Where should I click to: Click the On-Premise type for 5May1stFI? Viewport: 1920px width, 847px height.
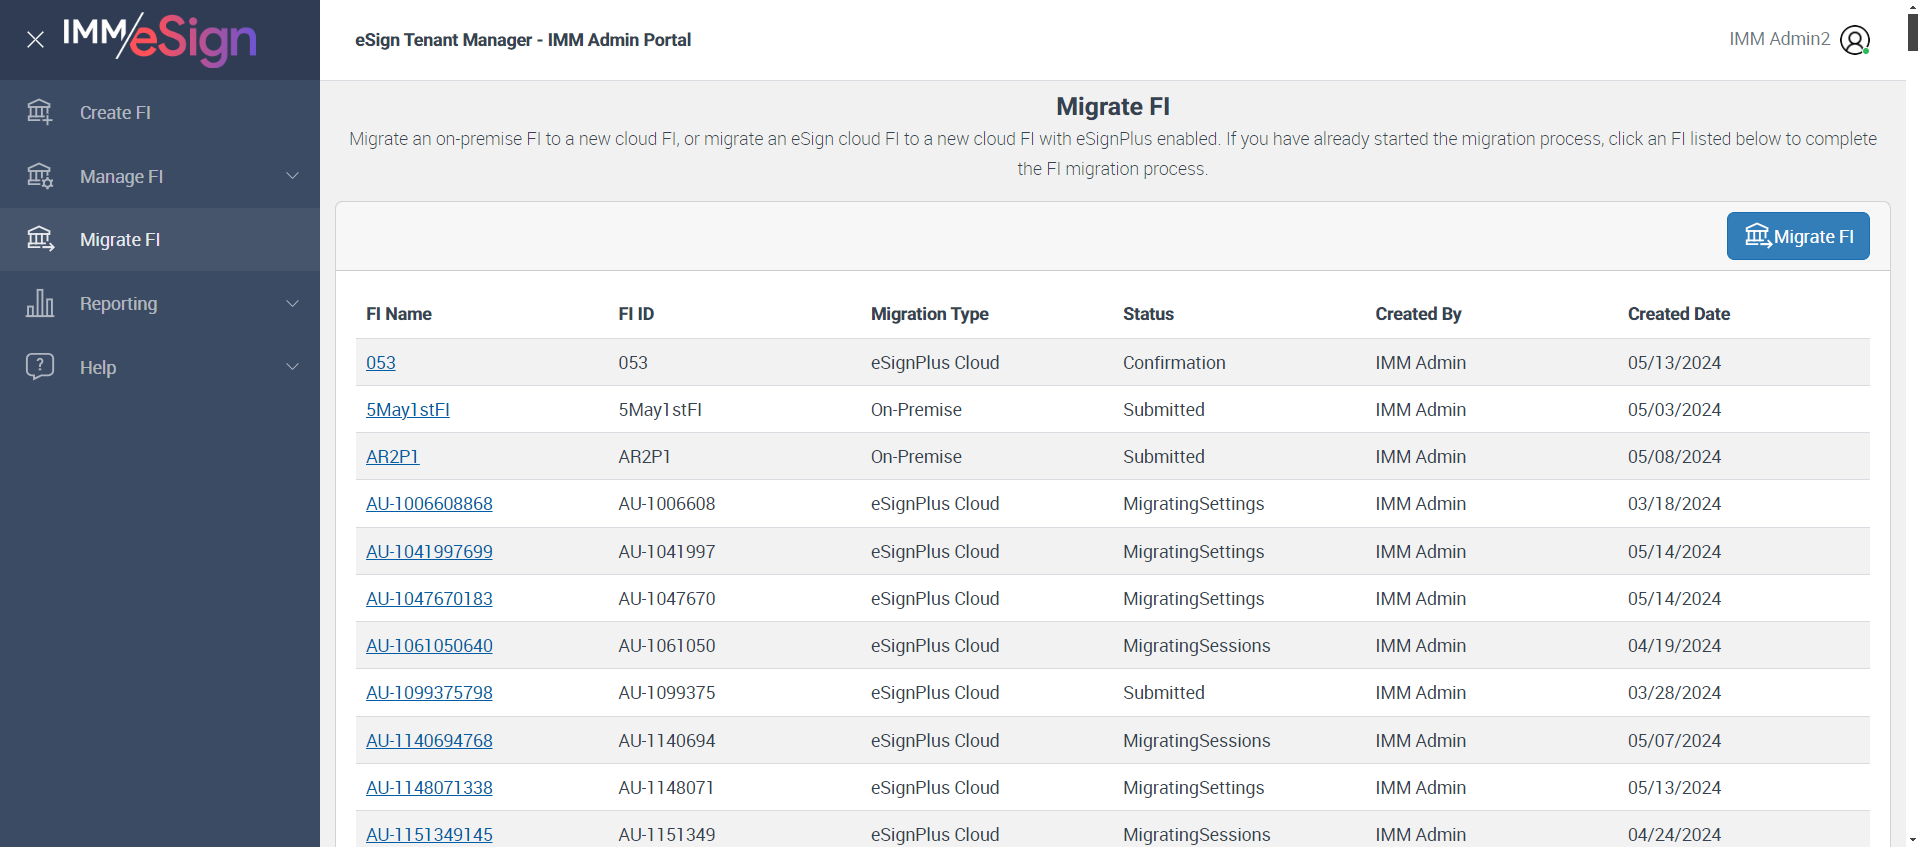[x=916, y=410]
